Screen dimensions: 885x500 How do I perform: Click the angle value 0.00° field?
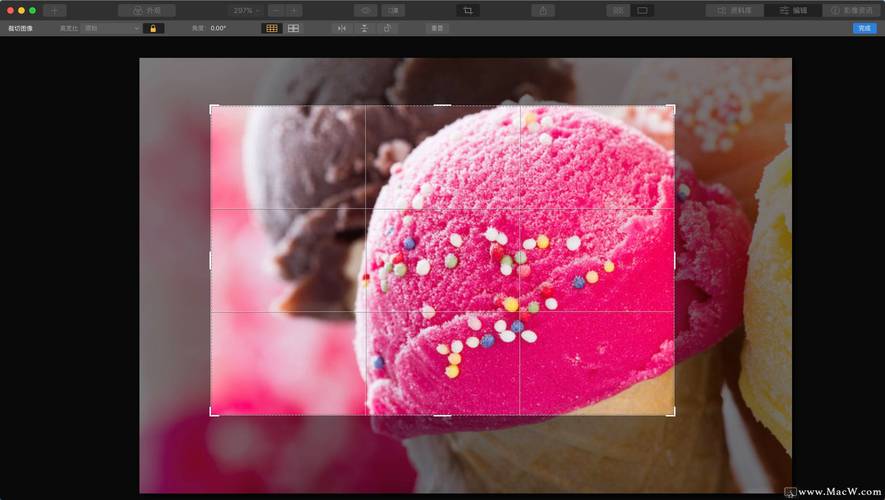218,28
